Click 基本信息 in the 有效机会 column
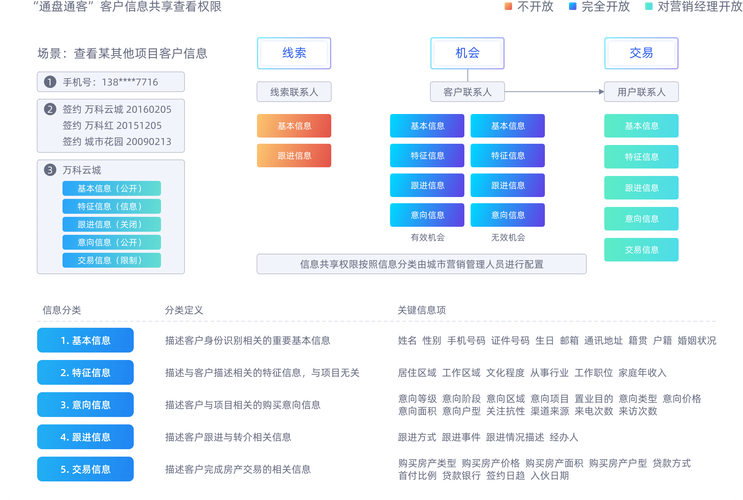The width and height of the screenshot is (743, 500). pos(427,126)
